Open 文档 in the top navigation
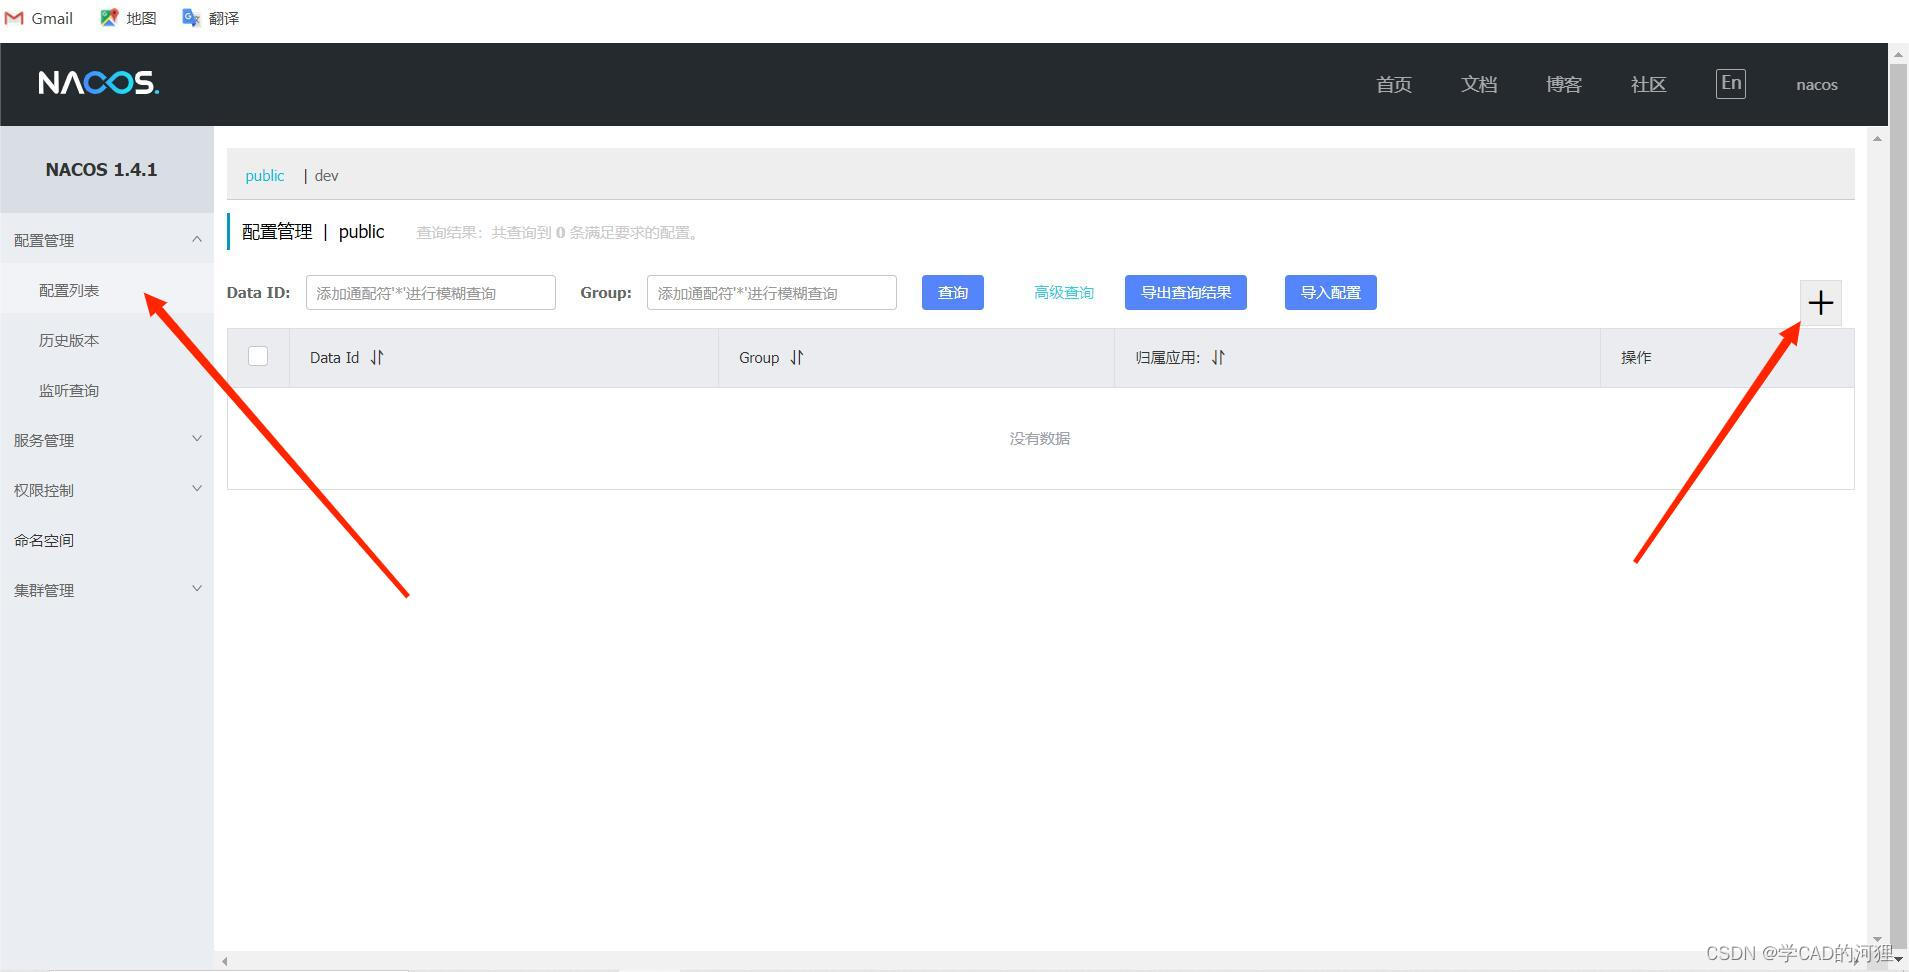 pos(1479,84)
